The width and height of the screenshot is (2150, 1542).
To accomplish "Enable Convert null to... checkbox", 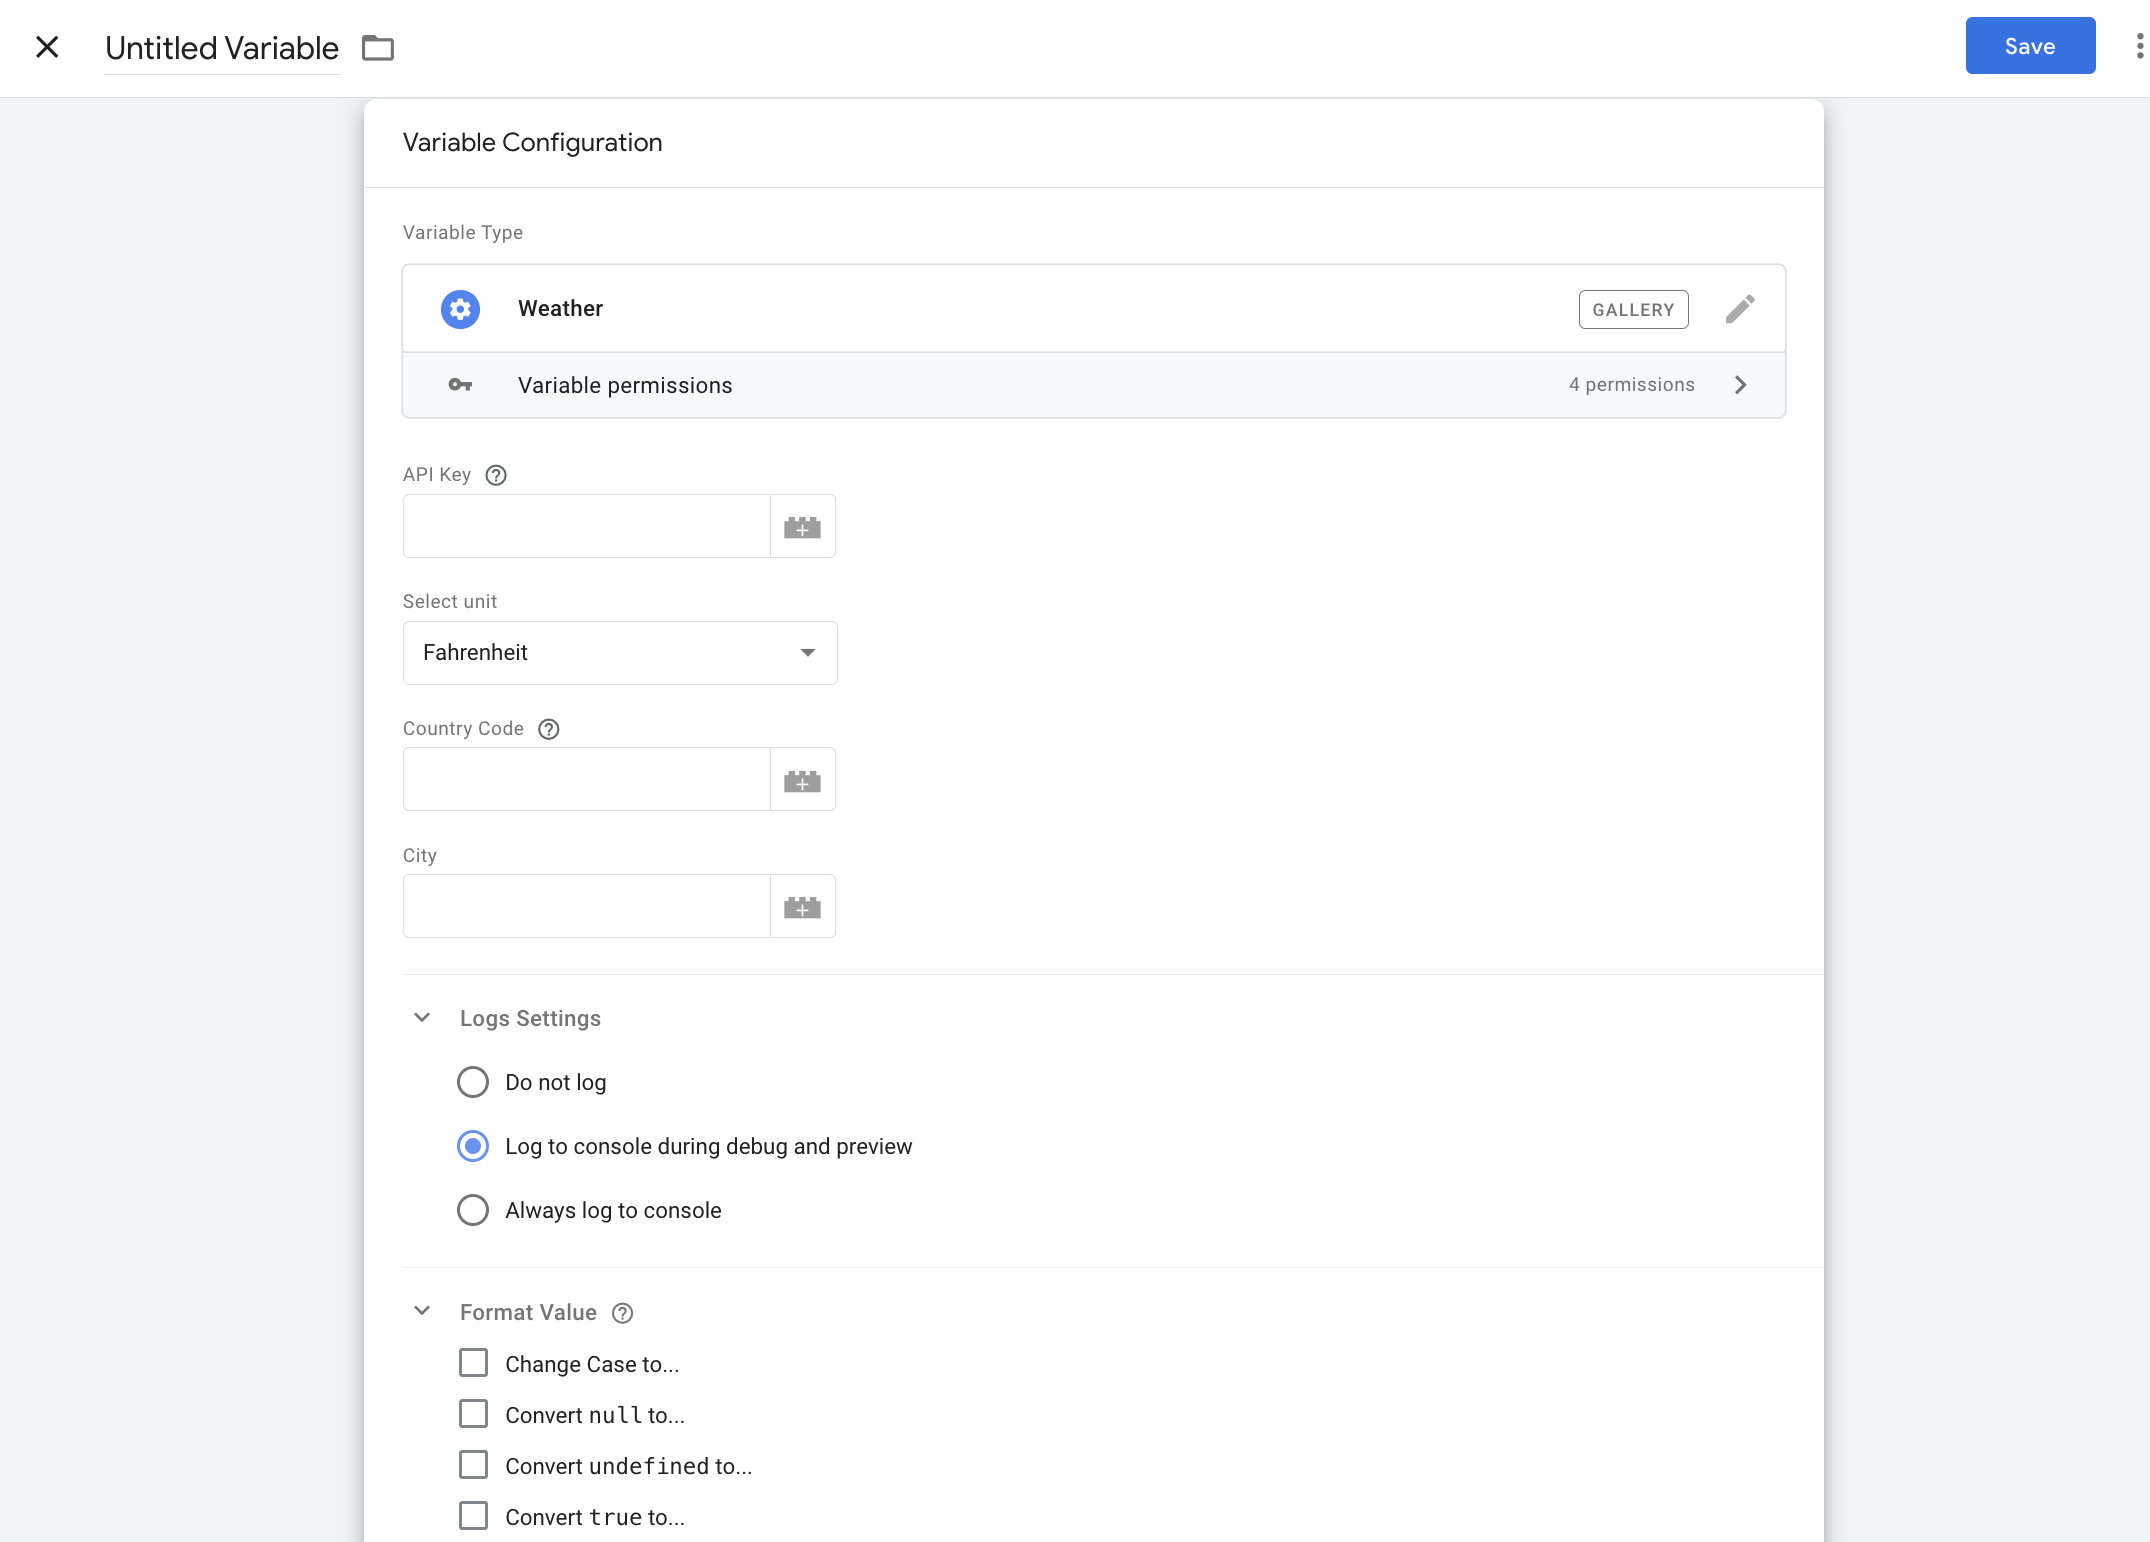I will (x=473, y=1414).
